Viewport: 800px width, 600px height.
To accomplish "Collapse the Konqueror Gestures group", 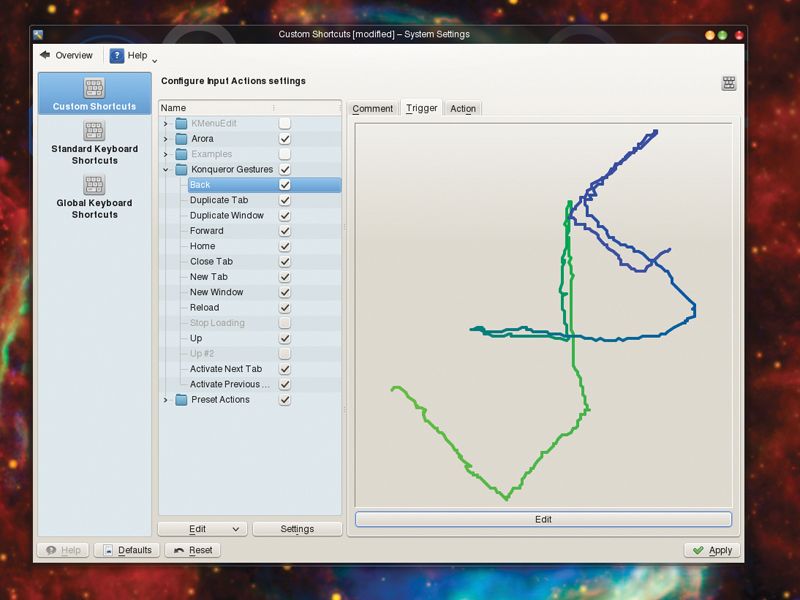I will [x=166, y=169].
